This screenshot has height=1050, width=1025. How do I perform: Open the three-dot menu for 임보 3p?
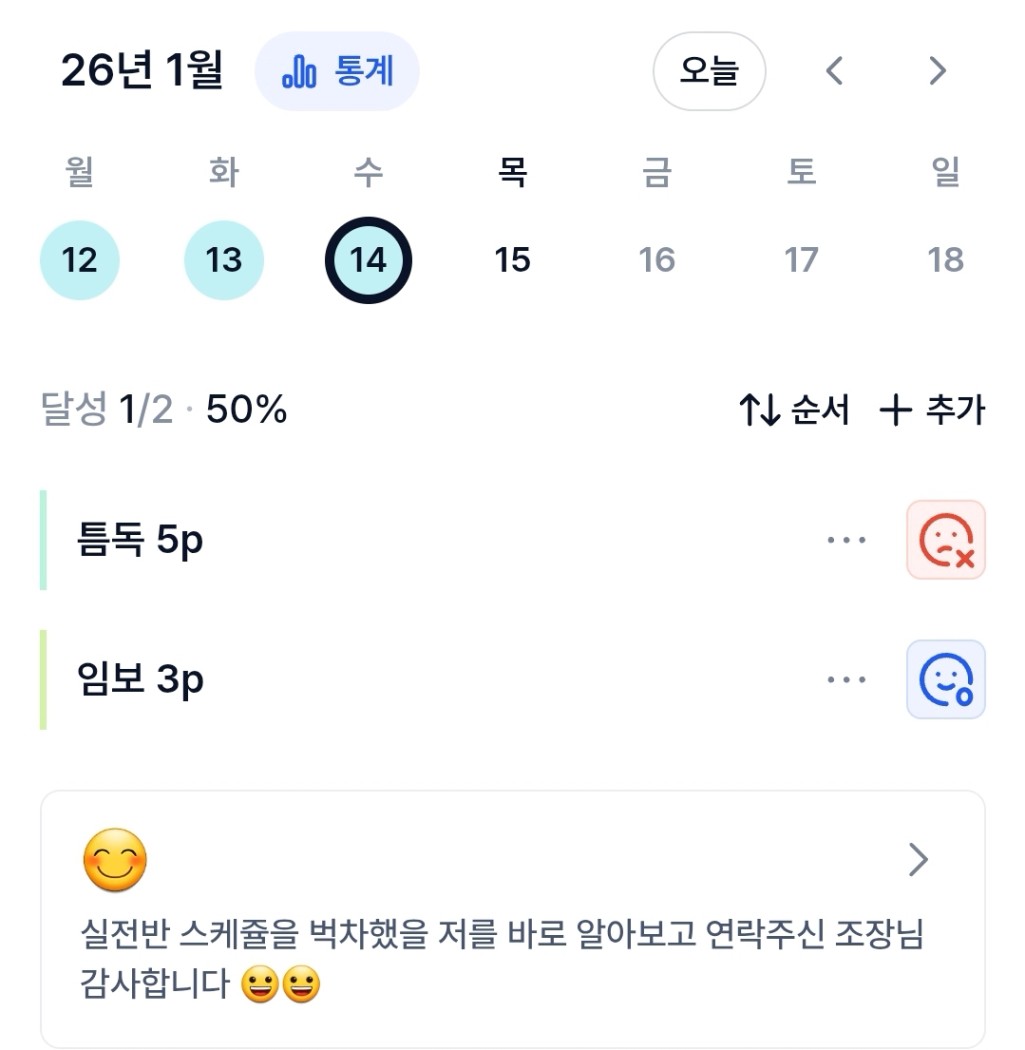pos(846,680)
